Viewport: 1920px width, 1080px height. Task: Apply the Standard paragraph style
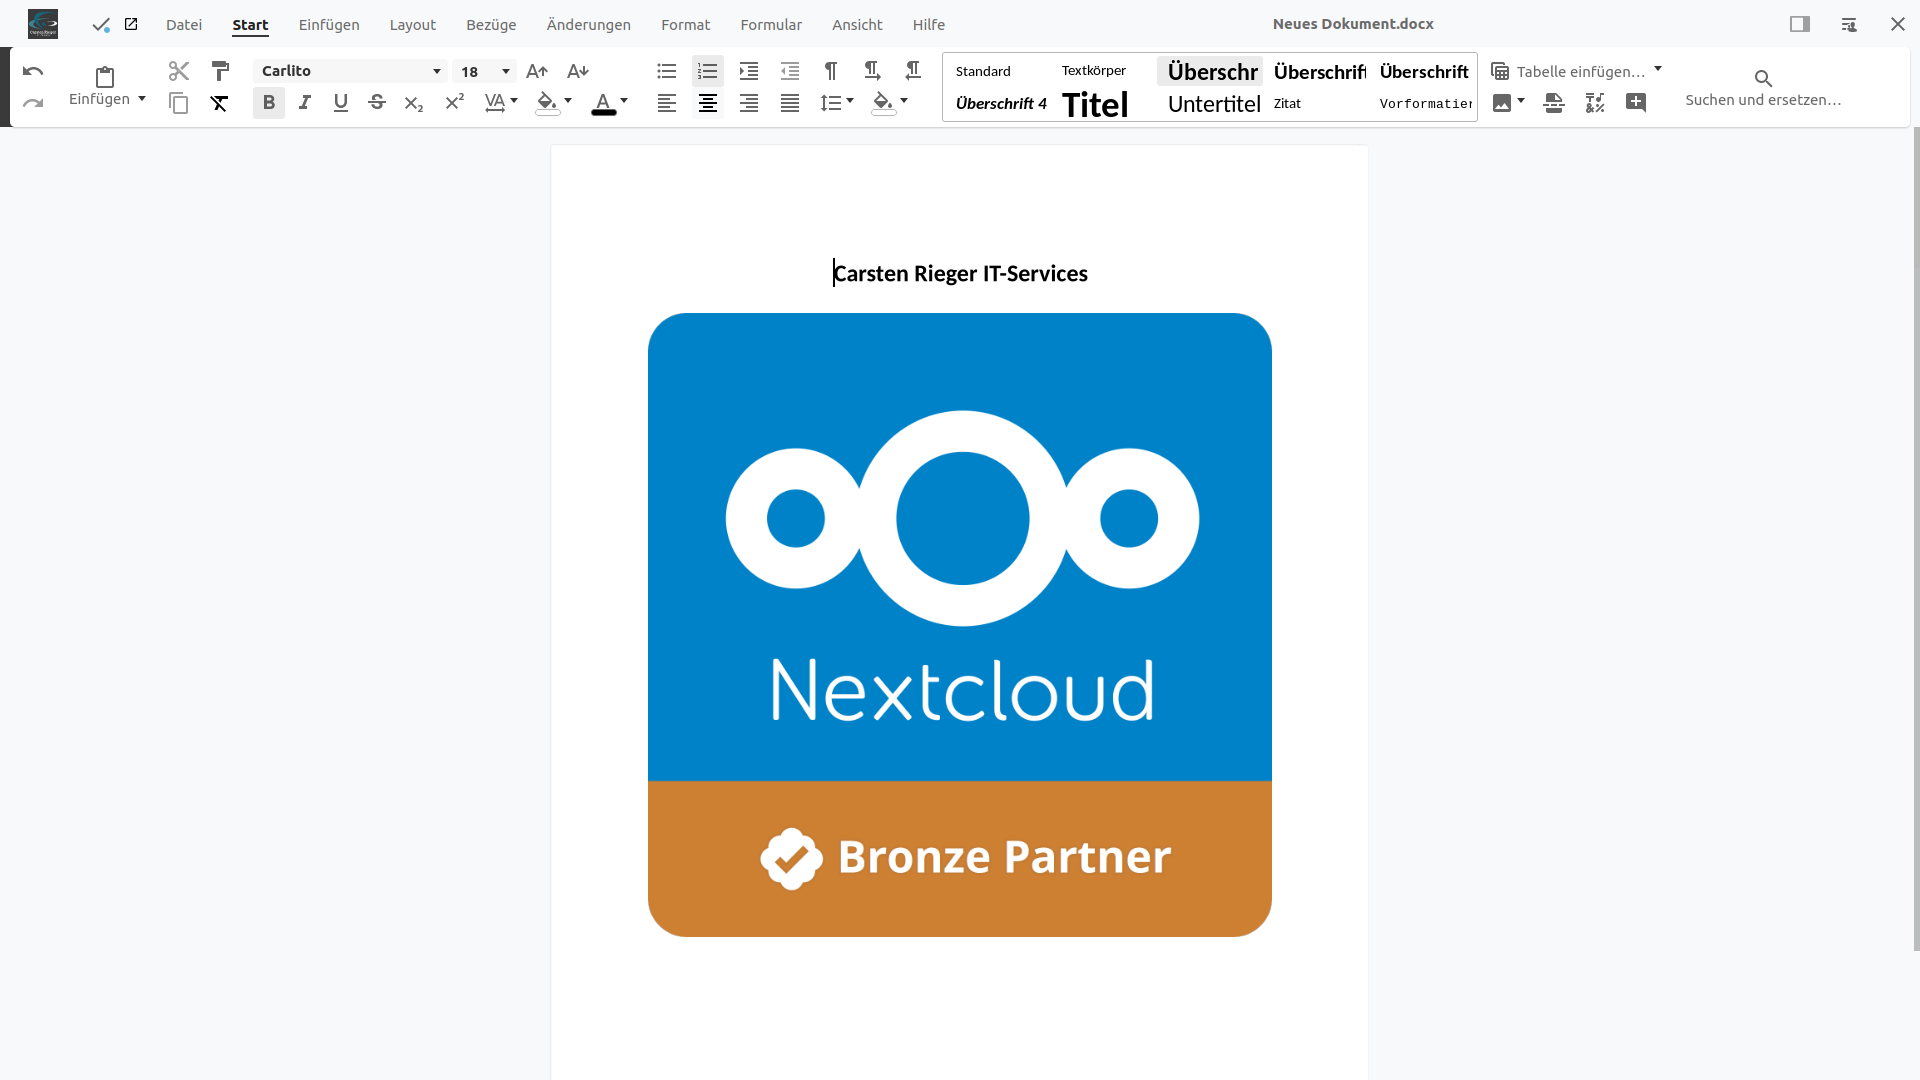tap(983, 71)
